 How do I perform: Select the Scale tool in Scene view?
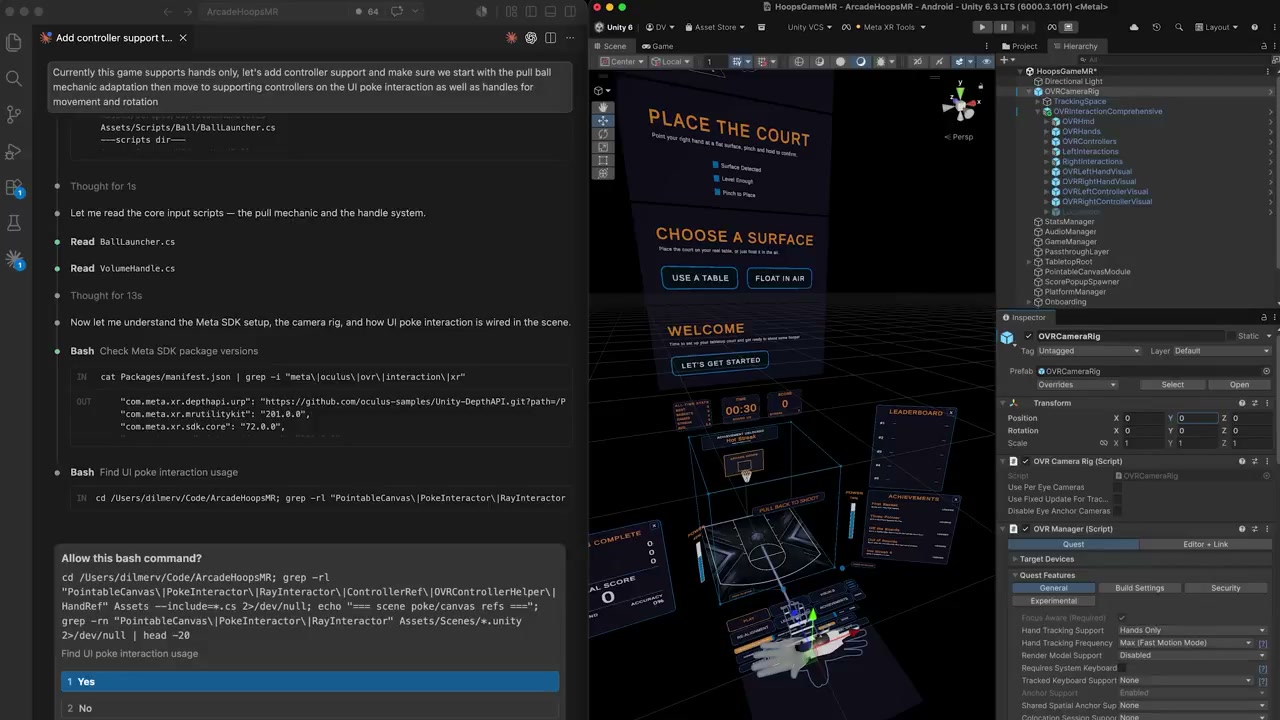click(602, 147)
